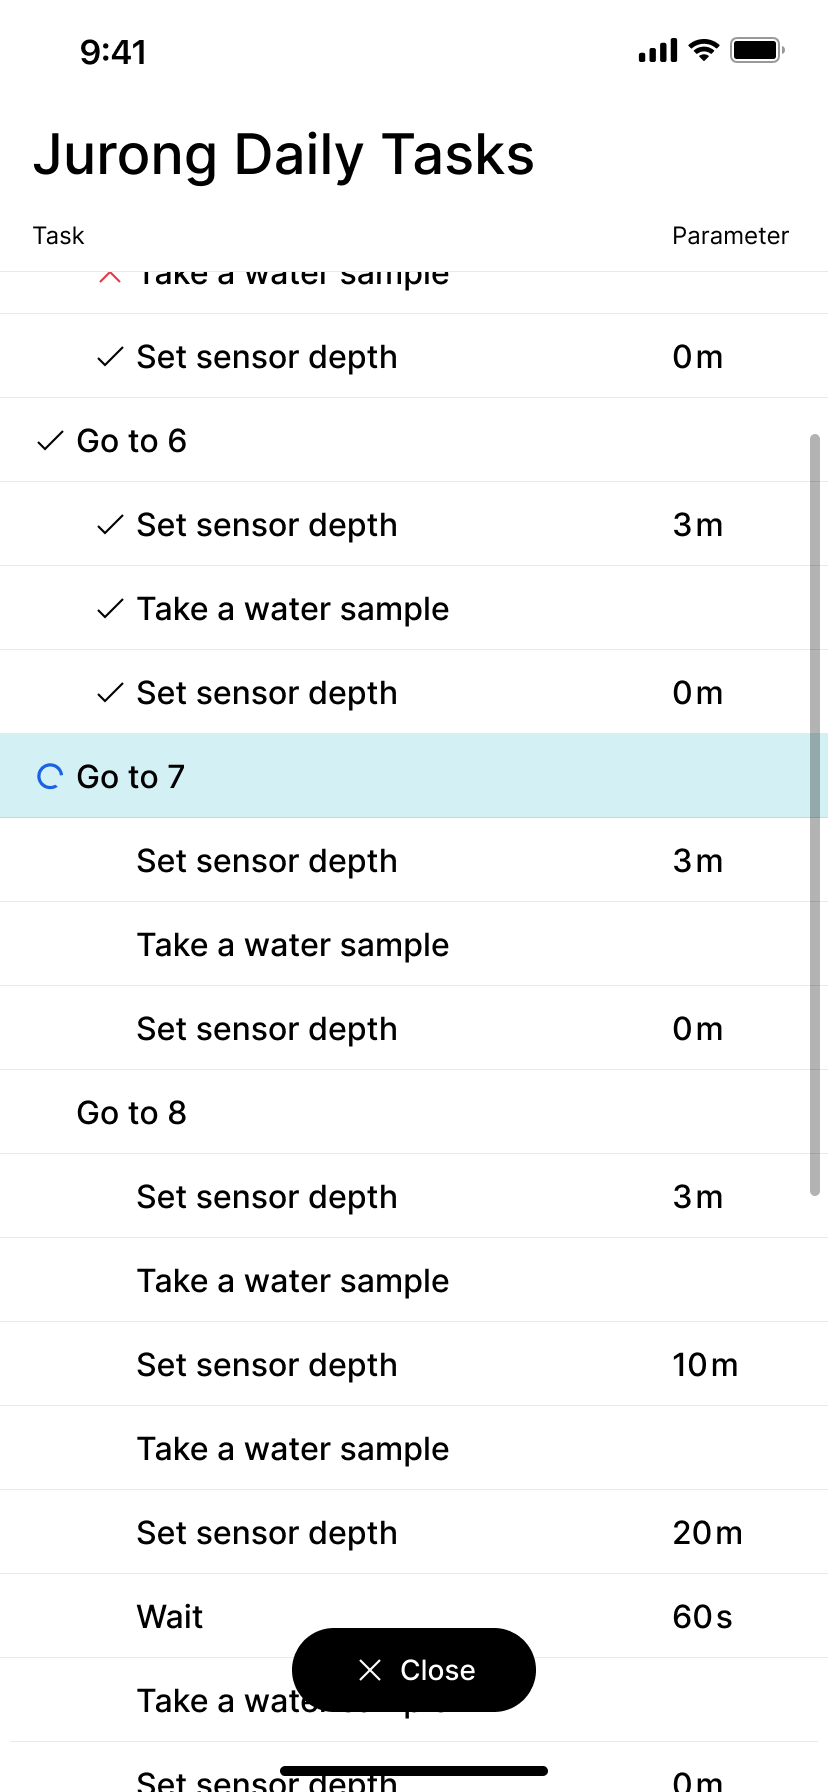Click the Parameter column header
828x1792 pixels.
730,236
